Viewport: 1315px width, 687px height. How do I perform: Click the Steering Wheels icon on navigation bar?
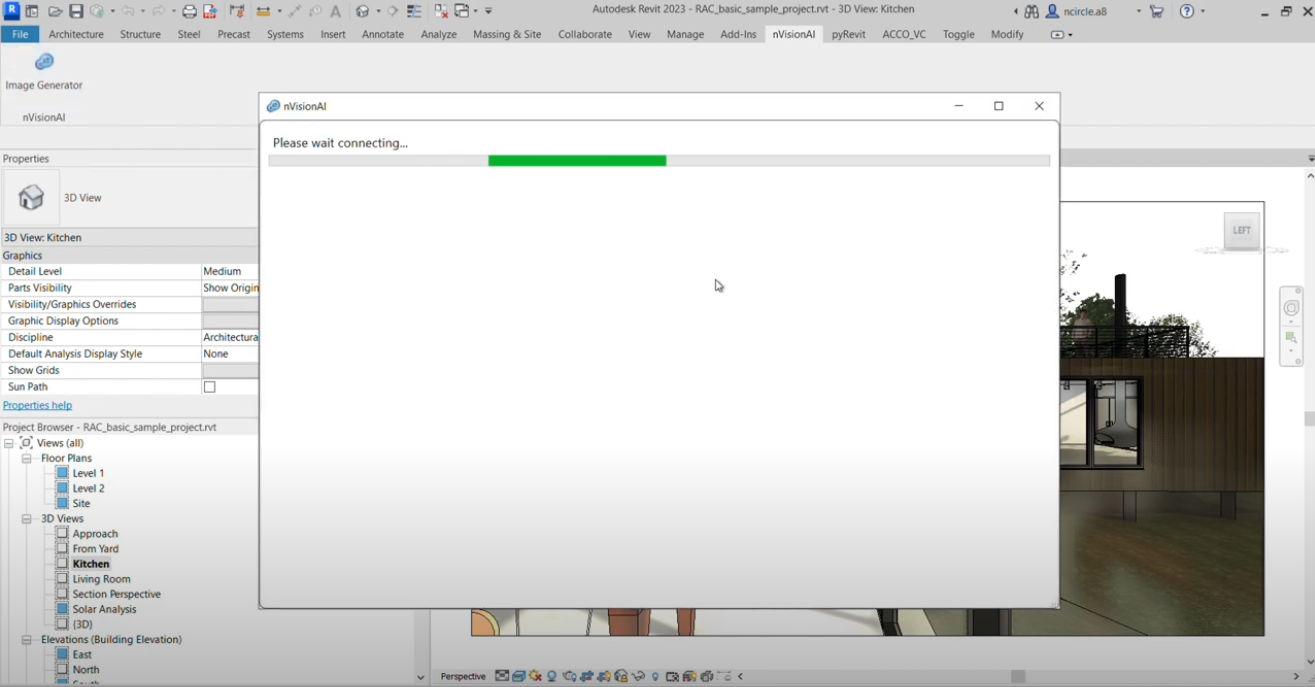(x=1291, y=308)
